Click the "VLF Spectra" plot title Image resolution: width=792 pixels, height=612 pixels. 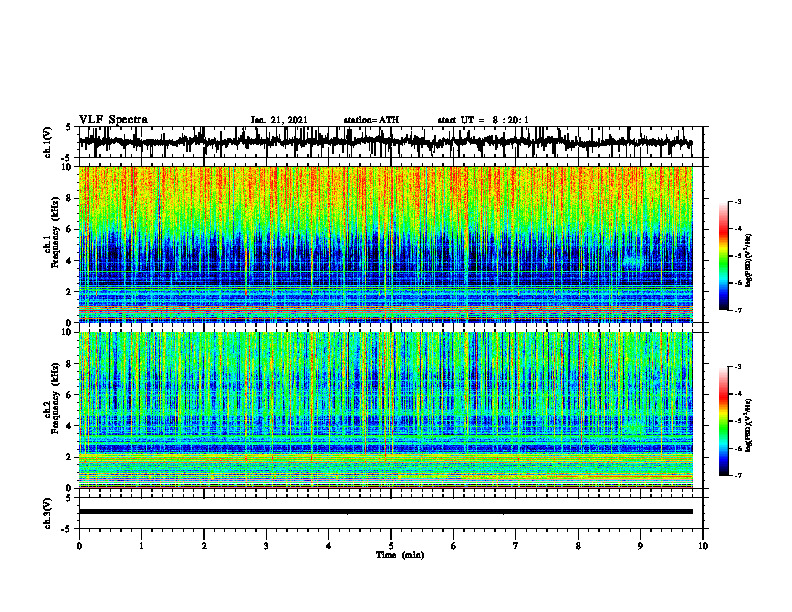113,120
